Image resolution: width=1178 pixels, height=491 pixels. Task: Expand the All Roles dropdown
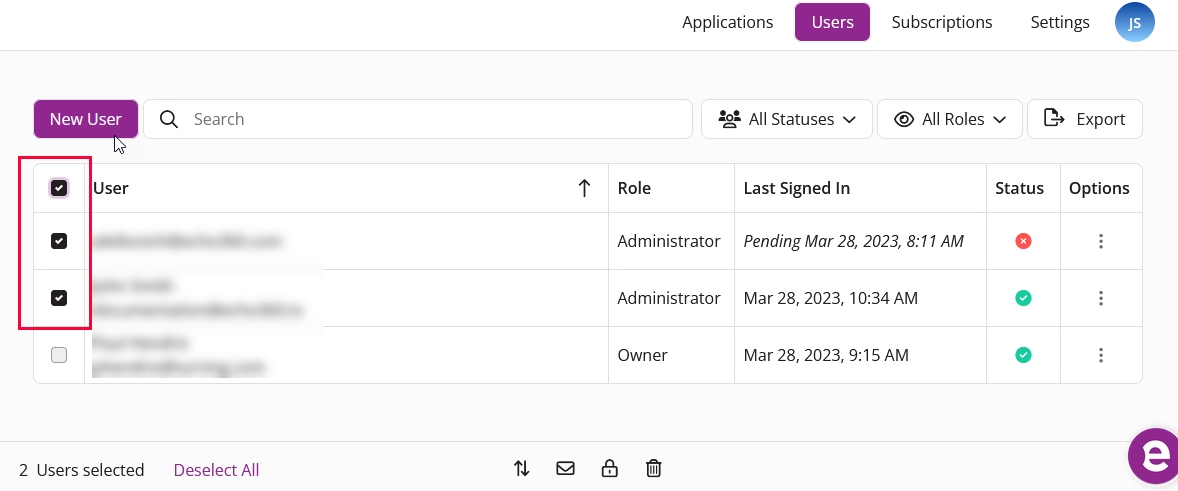click(950, 119)
